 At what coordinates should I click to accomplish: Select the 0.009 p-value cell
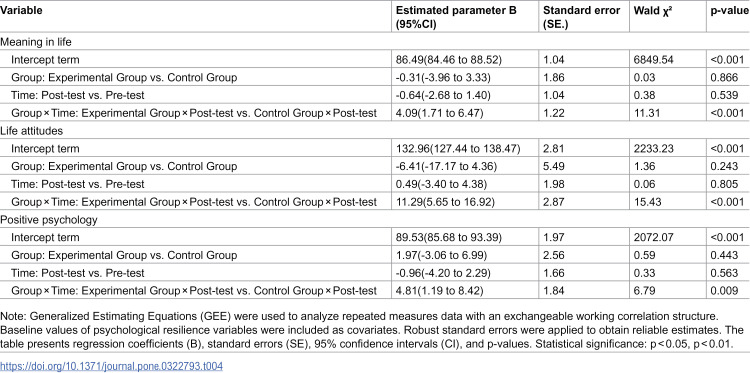tap(724, 291)
